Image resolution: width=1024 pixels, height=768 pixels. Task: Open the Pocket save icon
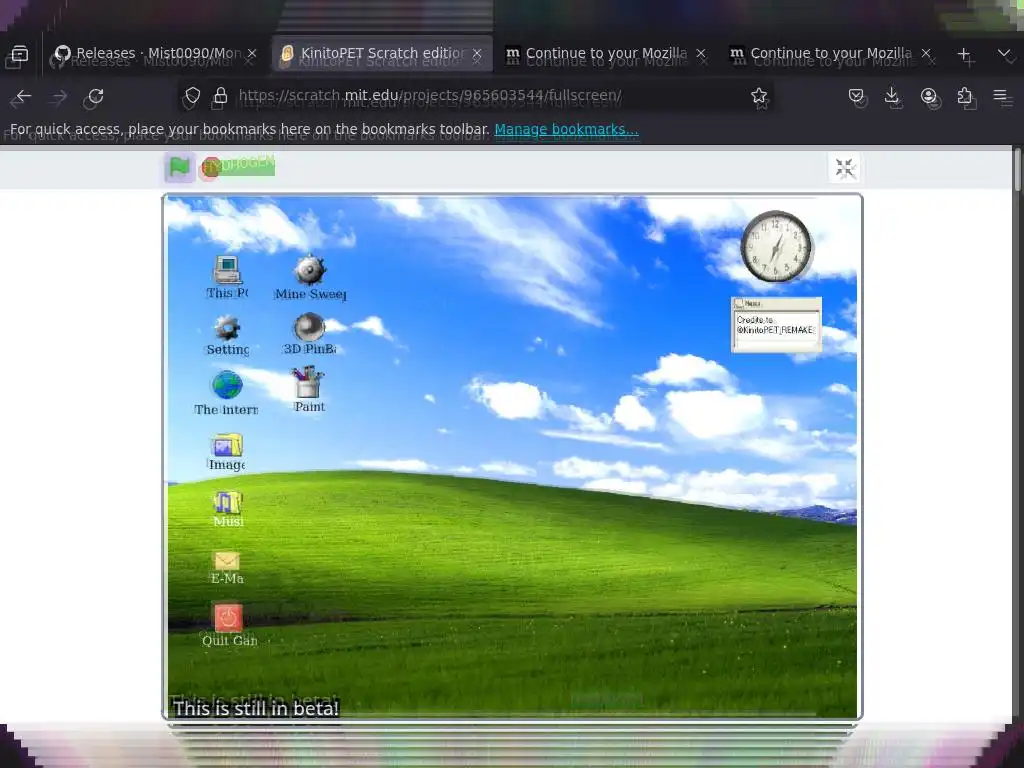coord(856,96)
